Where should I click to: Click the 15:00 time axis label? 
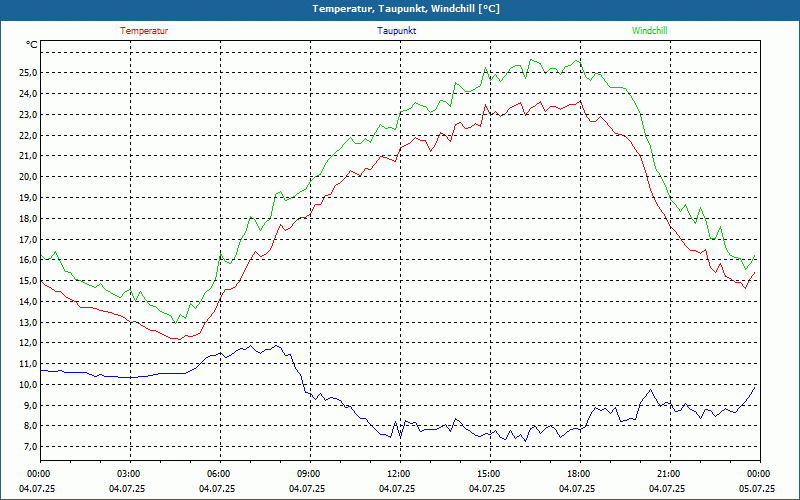488,474
